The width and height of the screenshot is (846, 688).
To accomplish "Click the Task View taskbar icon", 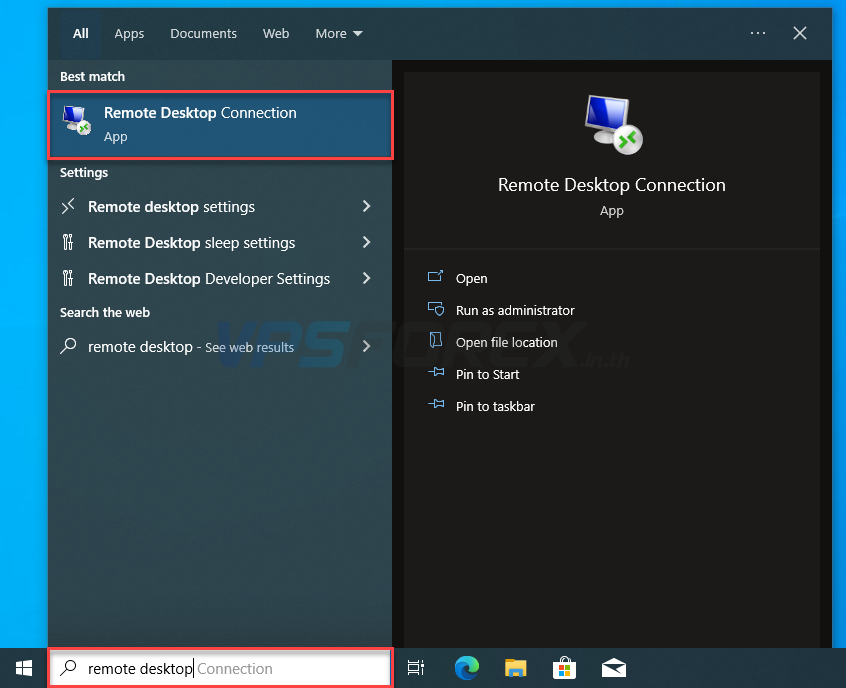I will (417, 668).
